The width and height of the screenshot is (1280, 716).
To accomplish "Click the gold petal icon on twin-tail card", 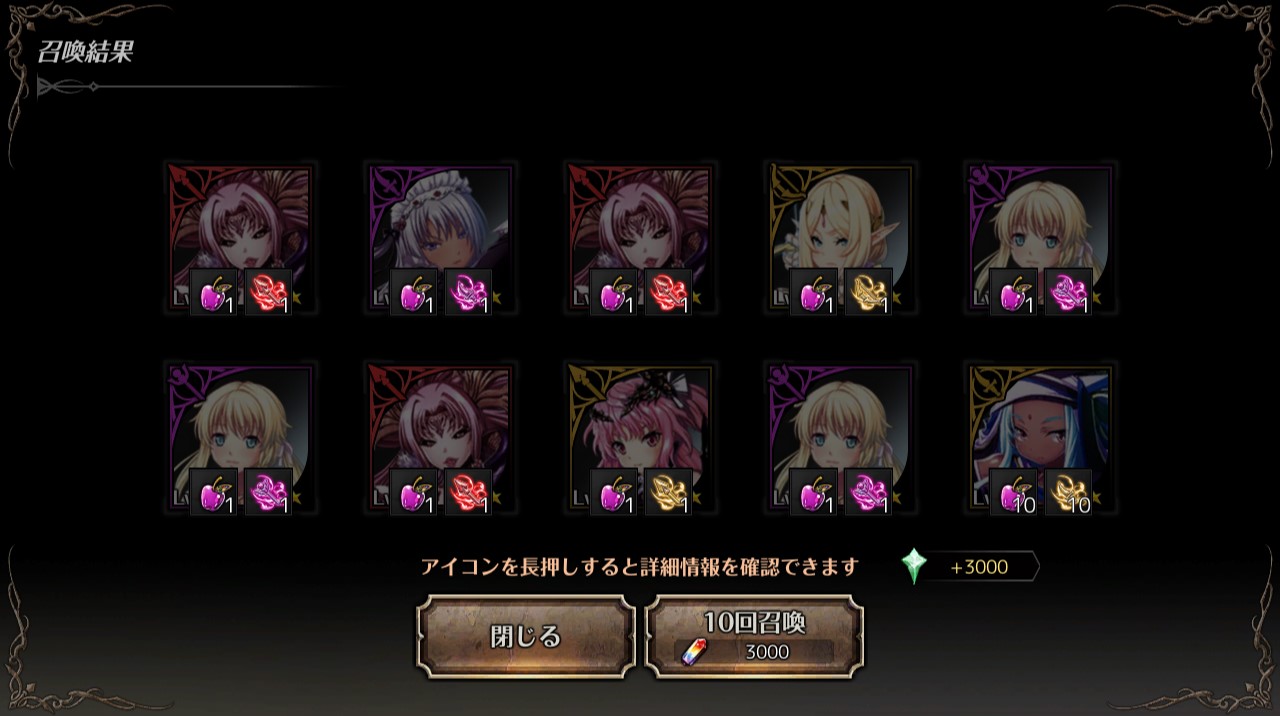I will (669, 492).
